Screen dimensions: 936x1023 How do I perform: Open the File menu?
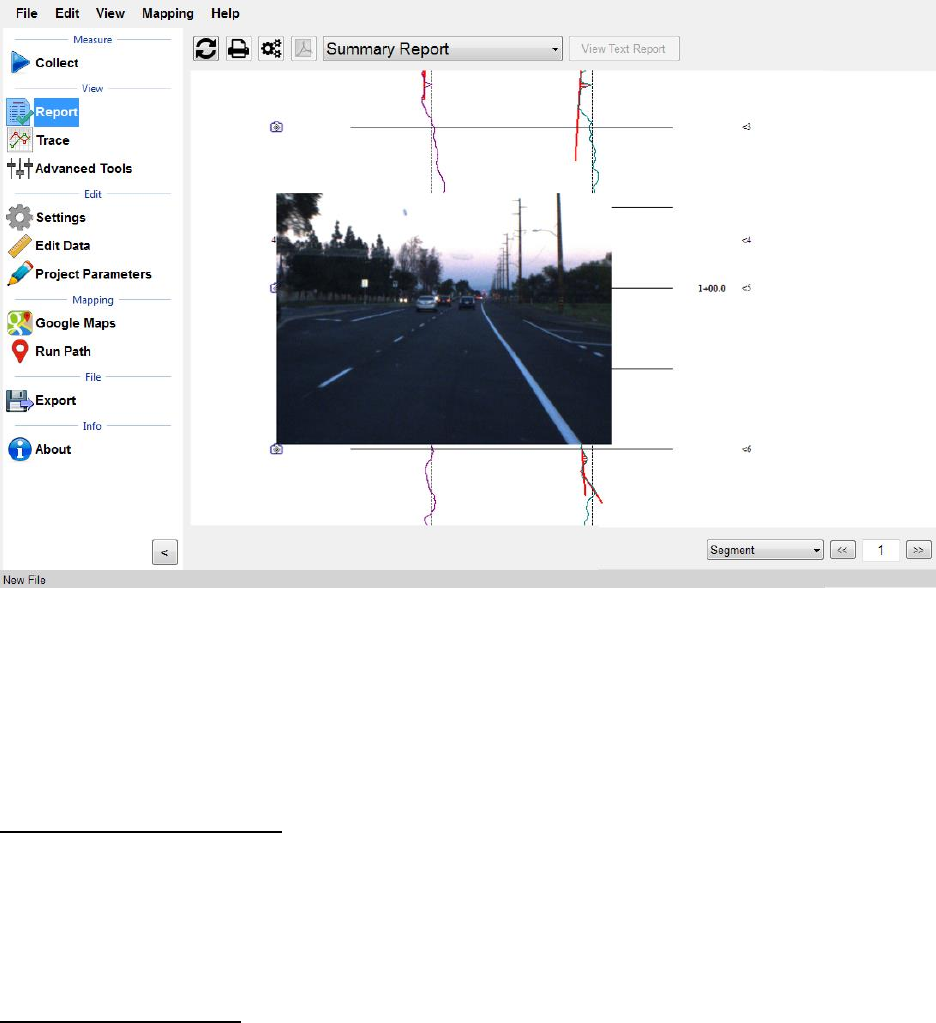tap(27, 13)
